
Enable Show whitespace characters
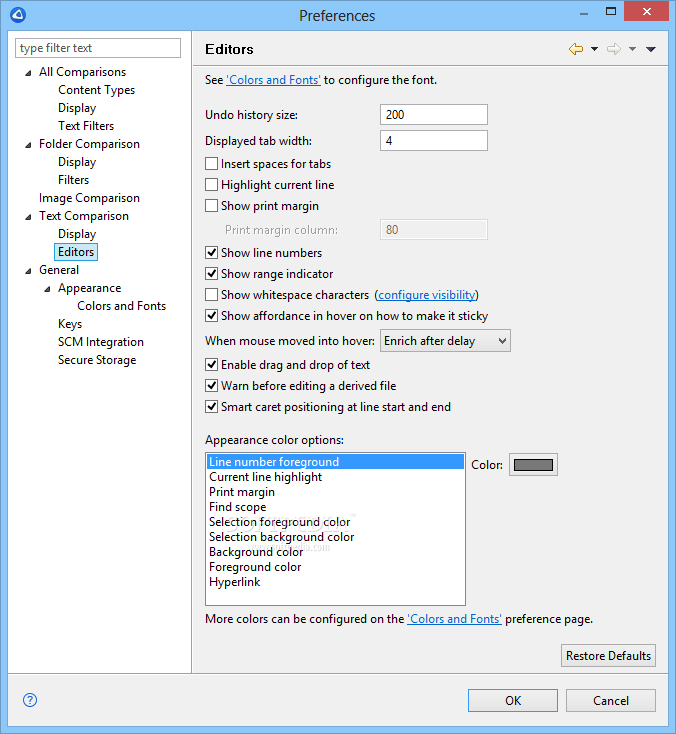pyautogui.click(x=212, y=295)
